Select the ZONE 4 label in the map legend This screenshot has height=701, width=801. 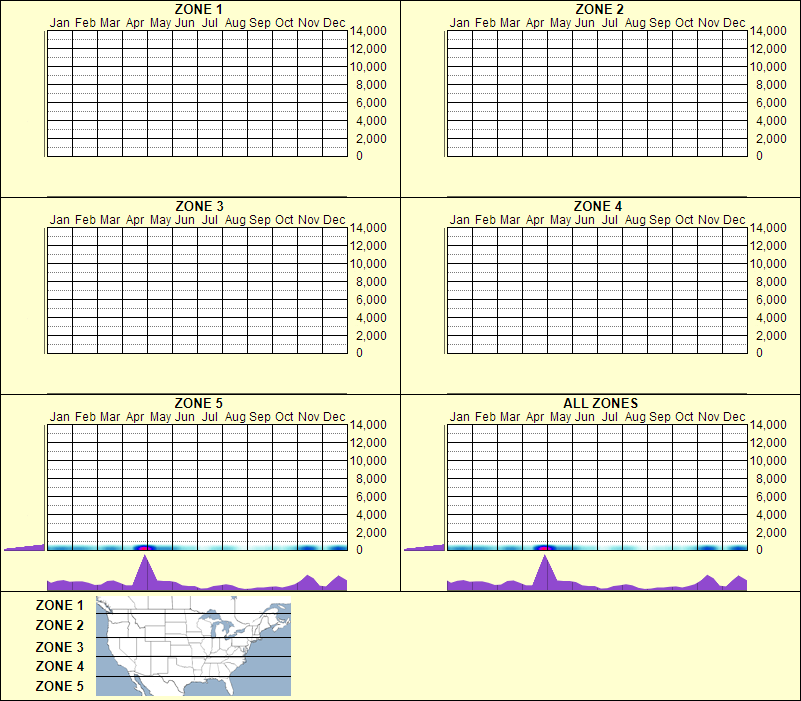[59, 666]
